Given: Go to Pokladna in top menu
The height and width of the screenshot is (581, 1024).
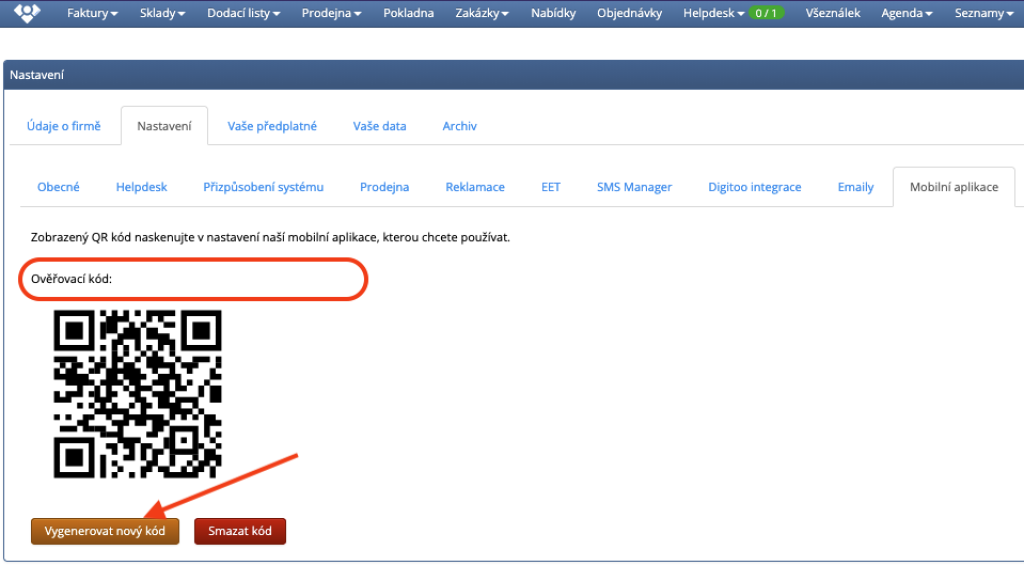Looking at the screenshot, I should tap(408, 14).
